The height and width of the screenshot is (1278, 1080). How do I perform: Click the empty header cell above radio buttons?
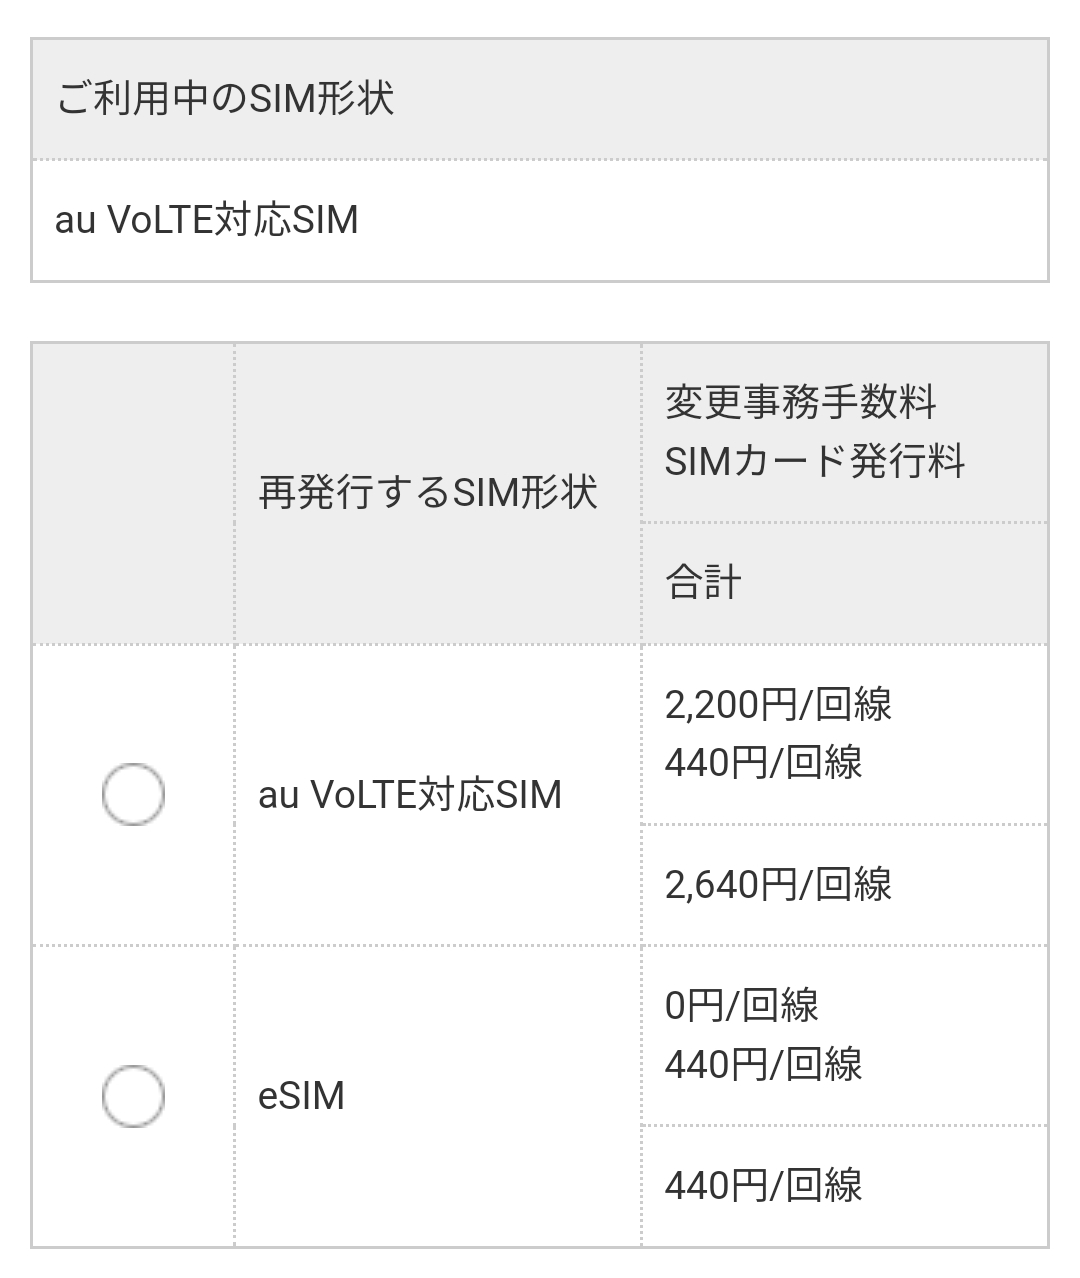(x=133, y=493)
